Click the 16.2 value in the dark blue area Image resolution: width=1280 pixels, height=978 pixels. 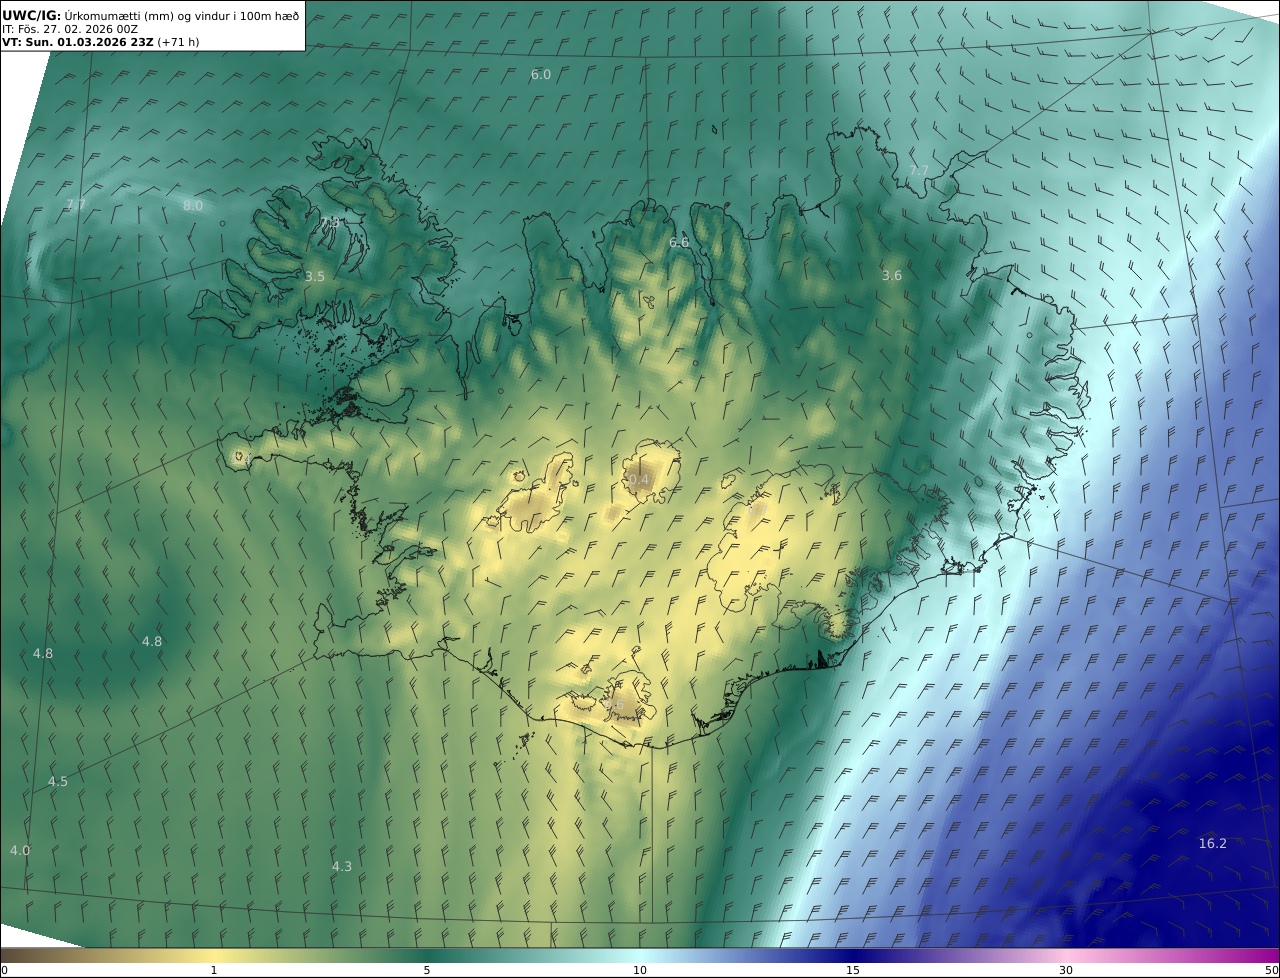(x=1213, y=843)
